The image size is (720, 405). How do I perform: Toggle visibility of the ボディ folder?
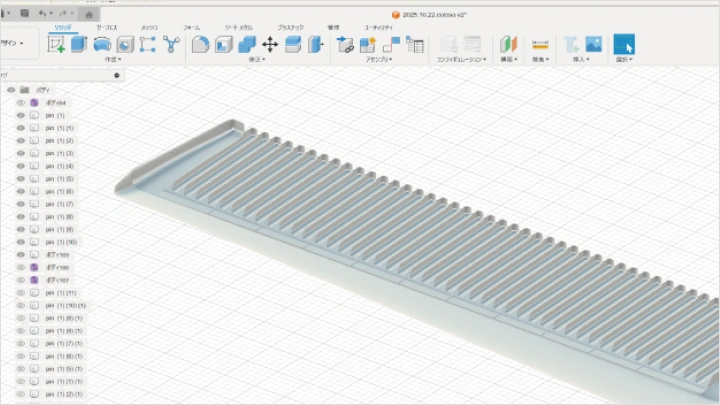(11, 90)
